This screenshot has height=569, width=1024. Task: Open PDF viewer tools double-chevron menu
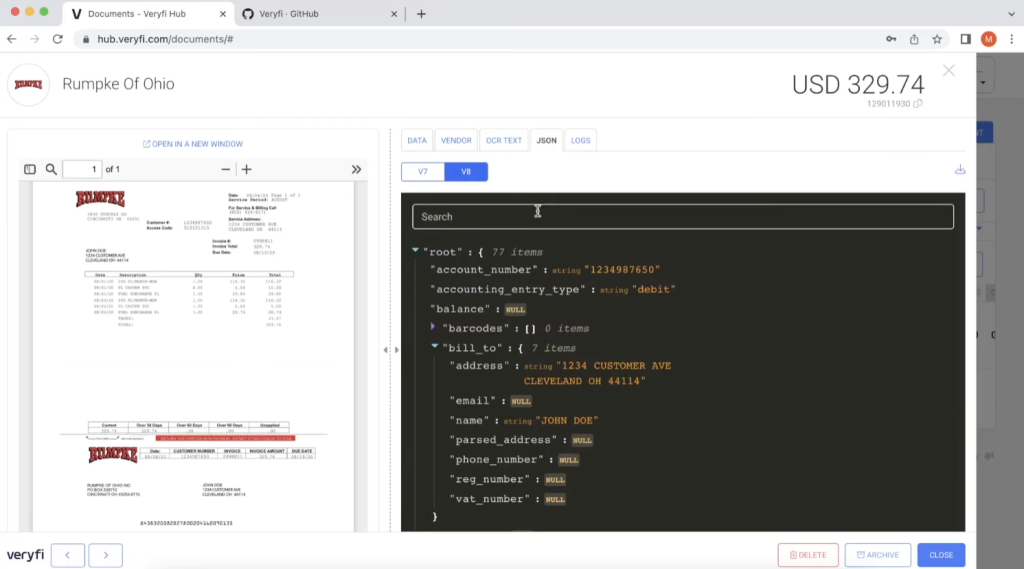click(x=356, y=170)
